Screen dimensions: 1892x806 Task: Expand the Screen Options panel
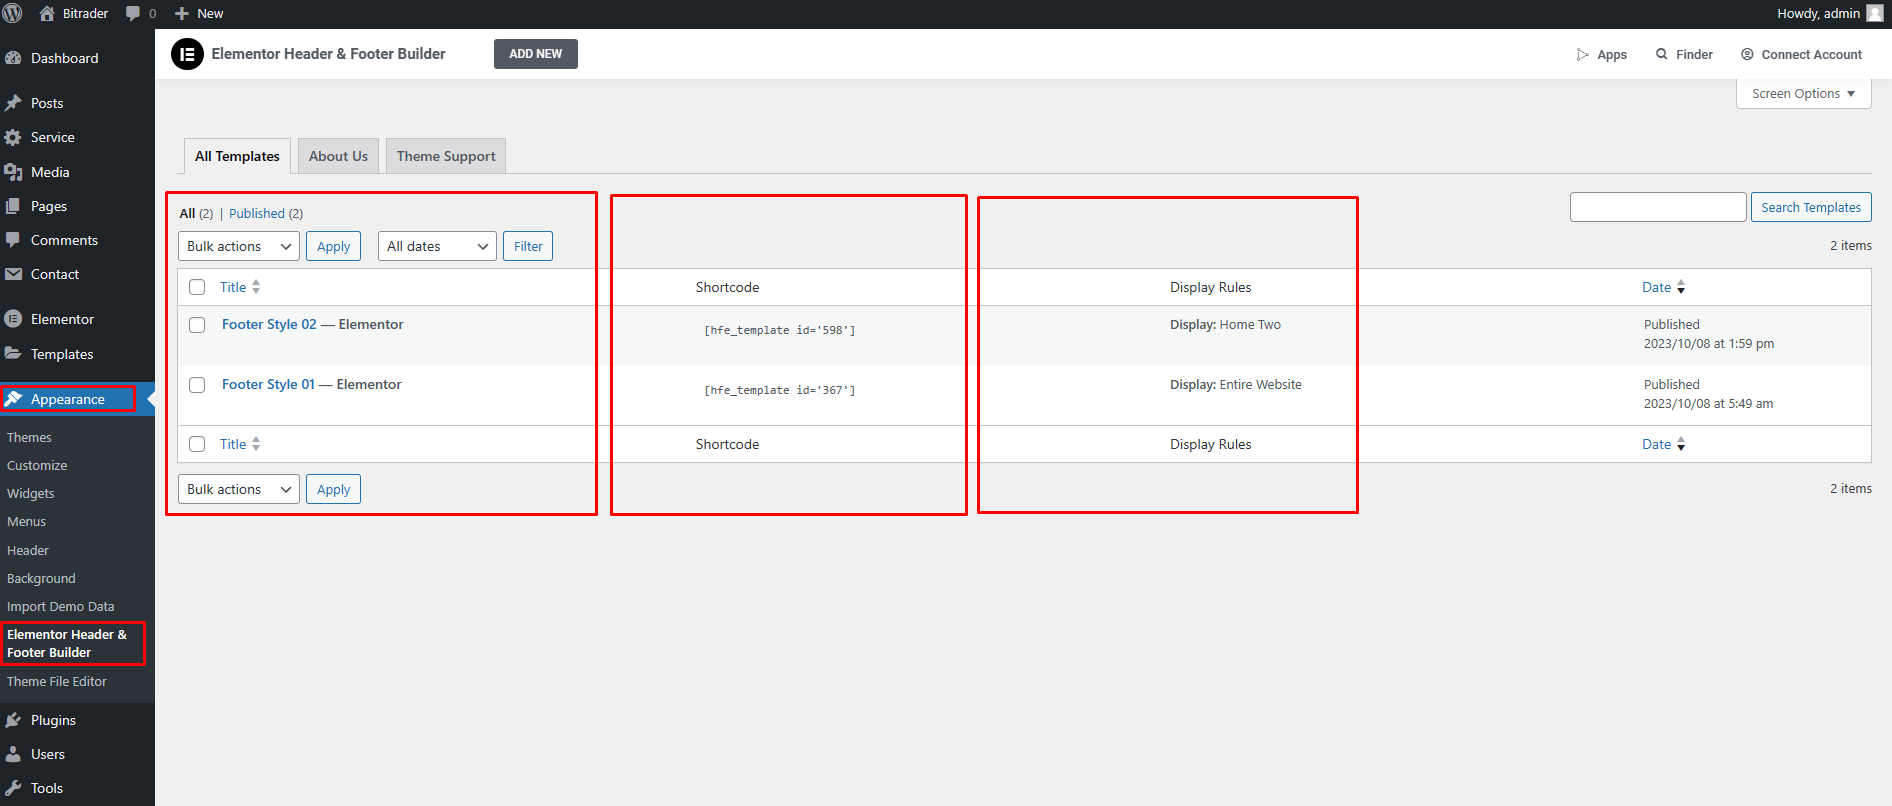pyautogui.click(x=1803, y=94)
